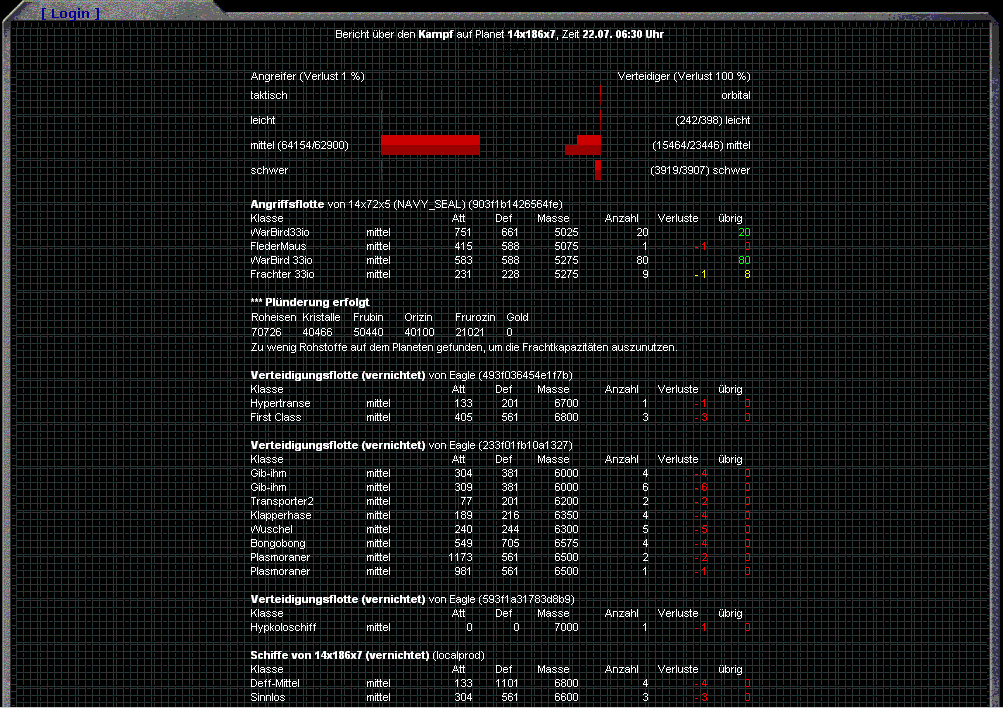Click the Hypkoloschiff ship name
The width and height of the screenshot is (1003, 709).
point(284,628)
